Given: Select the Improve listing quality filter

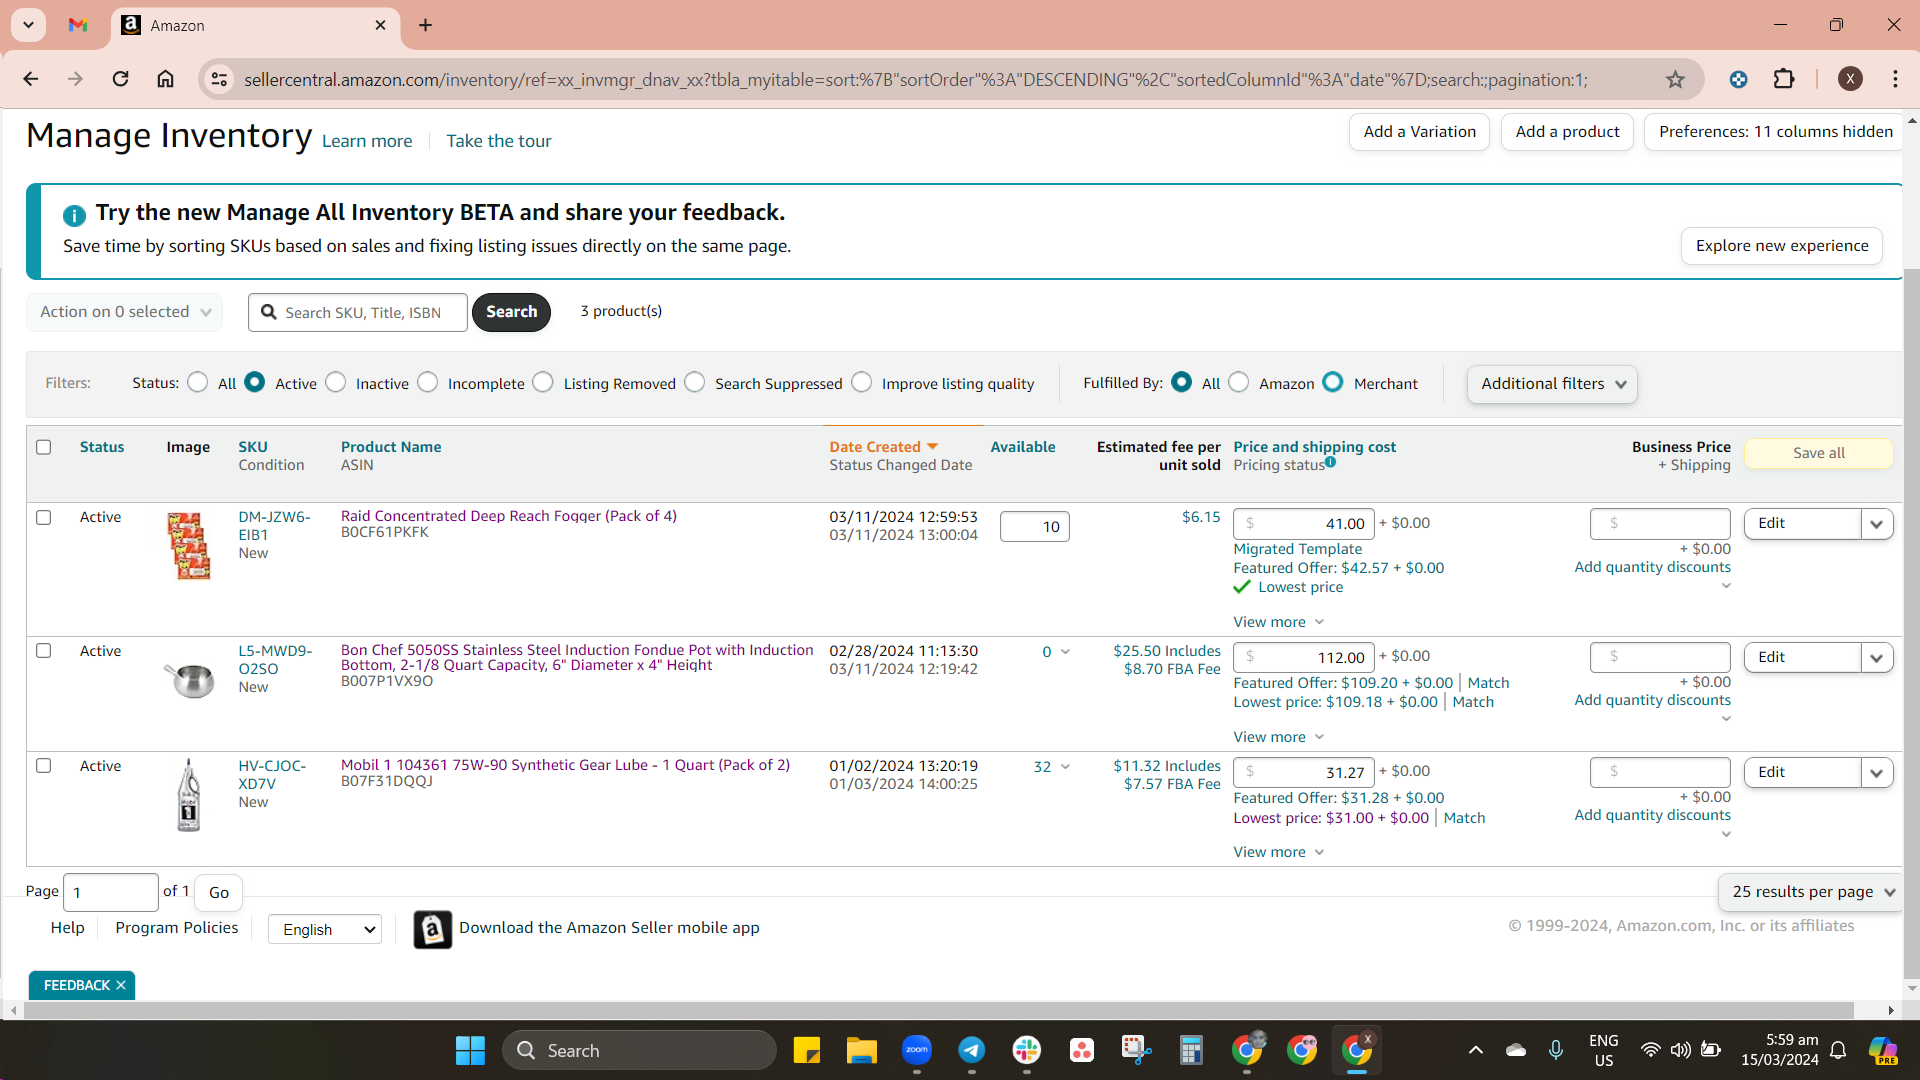Looking at the screenshot, I should click(x=862, y=382).
